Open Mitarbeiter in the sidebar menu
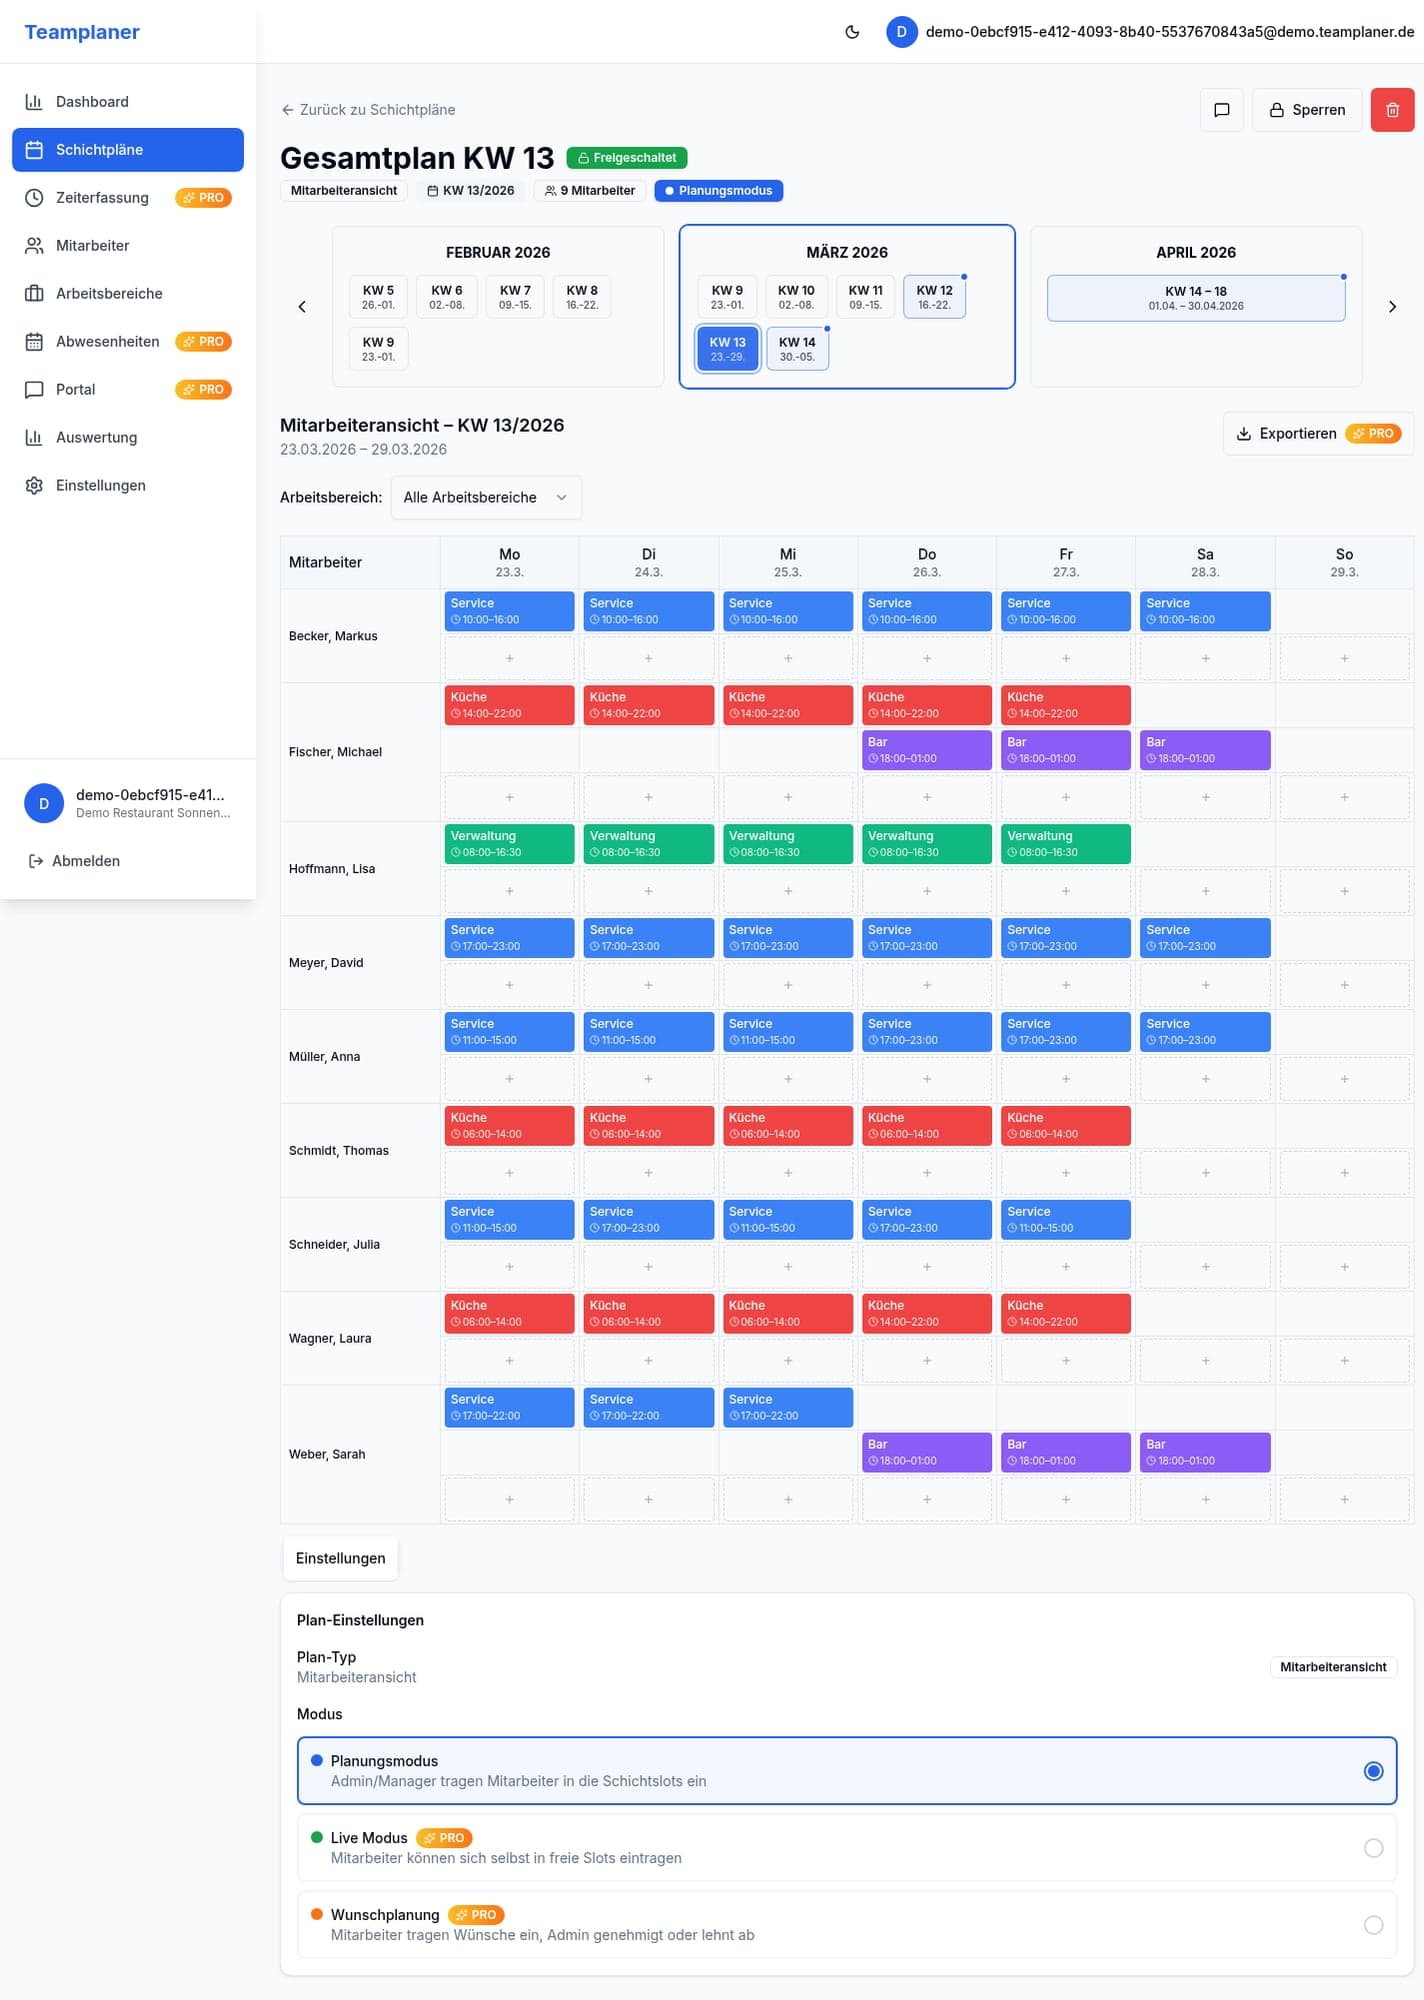 (x=92, y=246)
